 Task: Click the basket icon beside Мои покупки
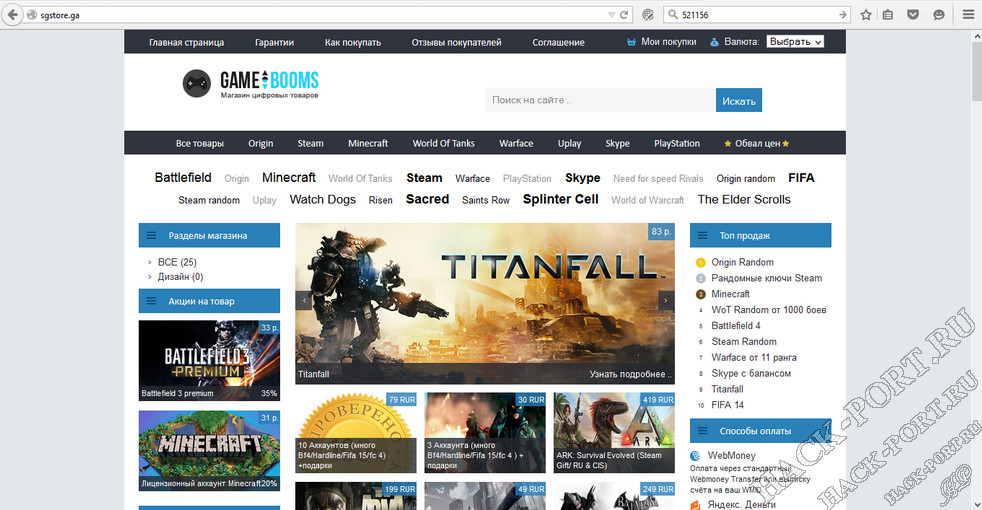pyautogui.click(x=631, y=42)
